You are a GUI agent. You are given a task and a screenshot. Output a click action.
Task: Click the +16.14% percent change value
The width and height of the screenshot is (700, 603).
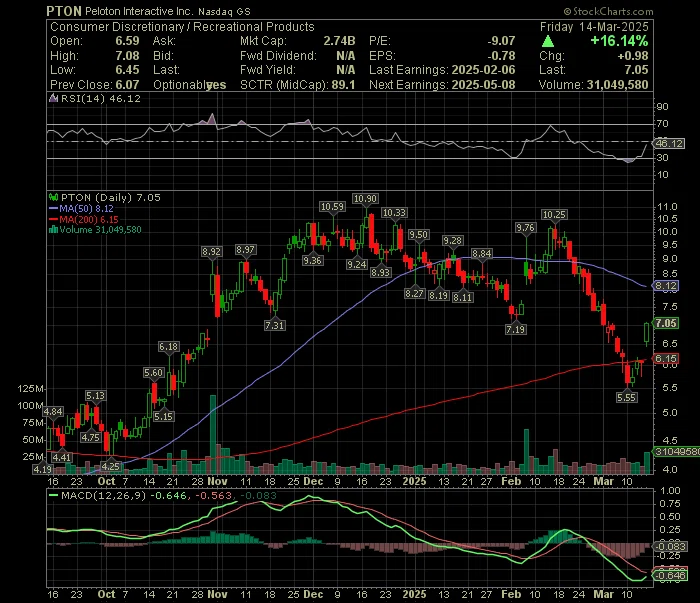(x=619, y=41)
